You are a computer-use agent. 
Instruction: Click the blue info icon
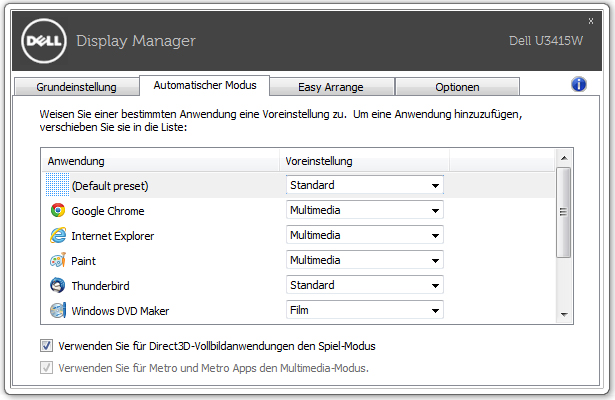point(579,85)
